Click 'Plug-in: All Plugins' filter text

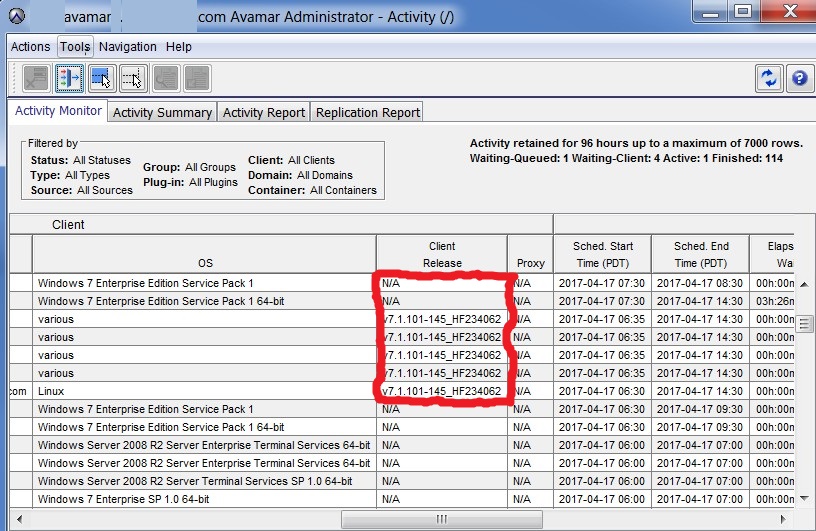point(190,182)
